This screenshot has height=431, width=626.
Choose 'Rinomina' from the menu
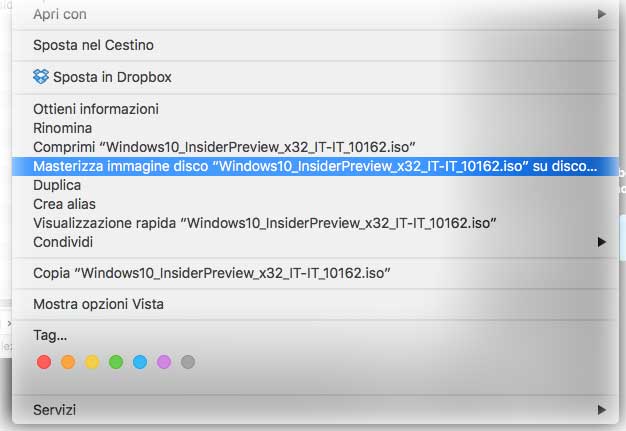tap(315, 128)
